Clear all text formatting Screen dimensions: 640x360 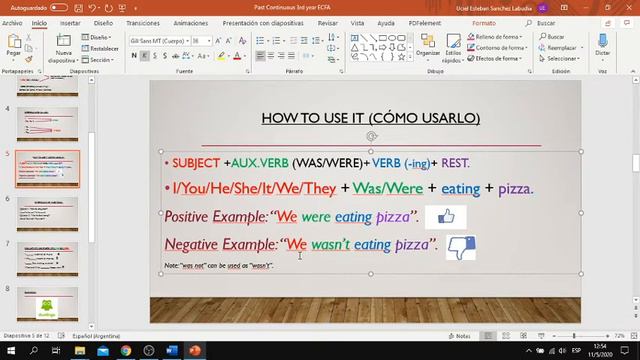(242, 41)
